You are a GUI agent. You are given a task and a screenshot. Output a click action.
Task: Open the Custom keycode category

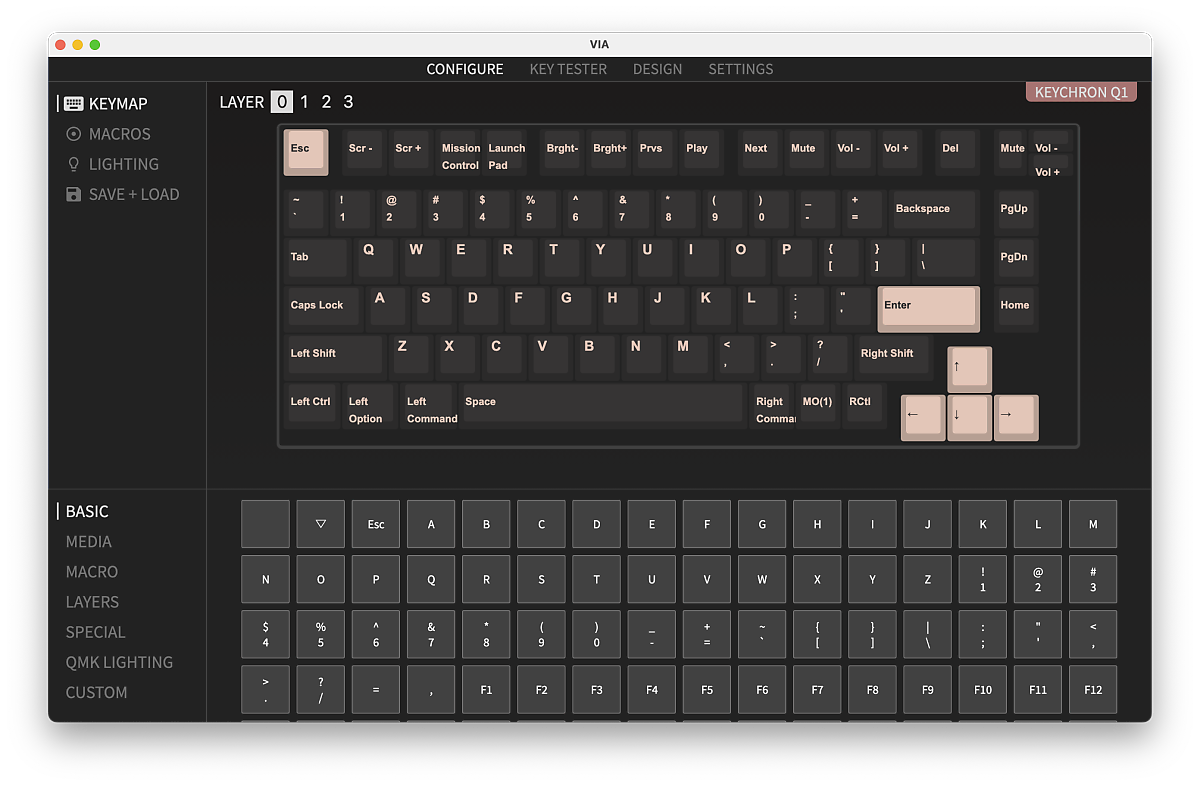(96, 691)
